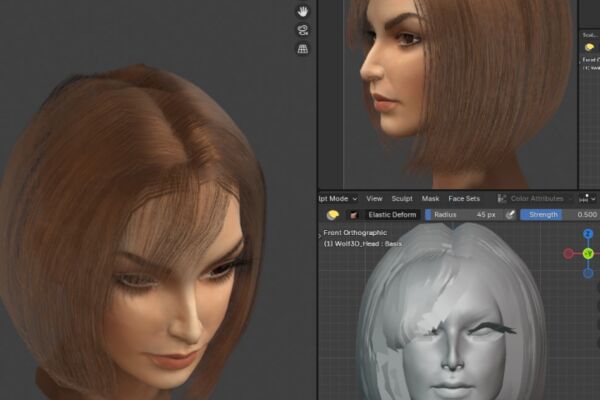Viewport: 600px width, 400px height.
Task: Open the Mask menu
Action: (x=430, y=199)
